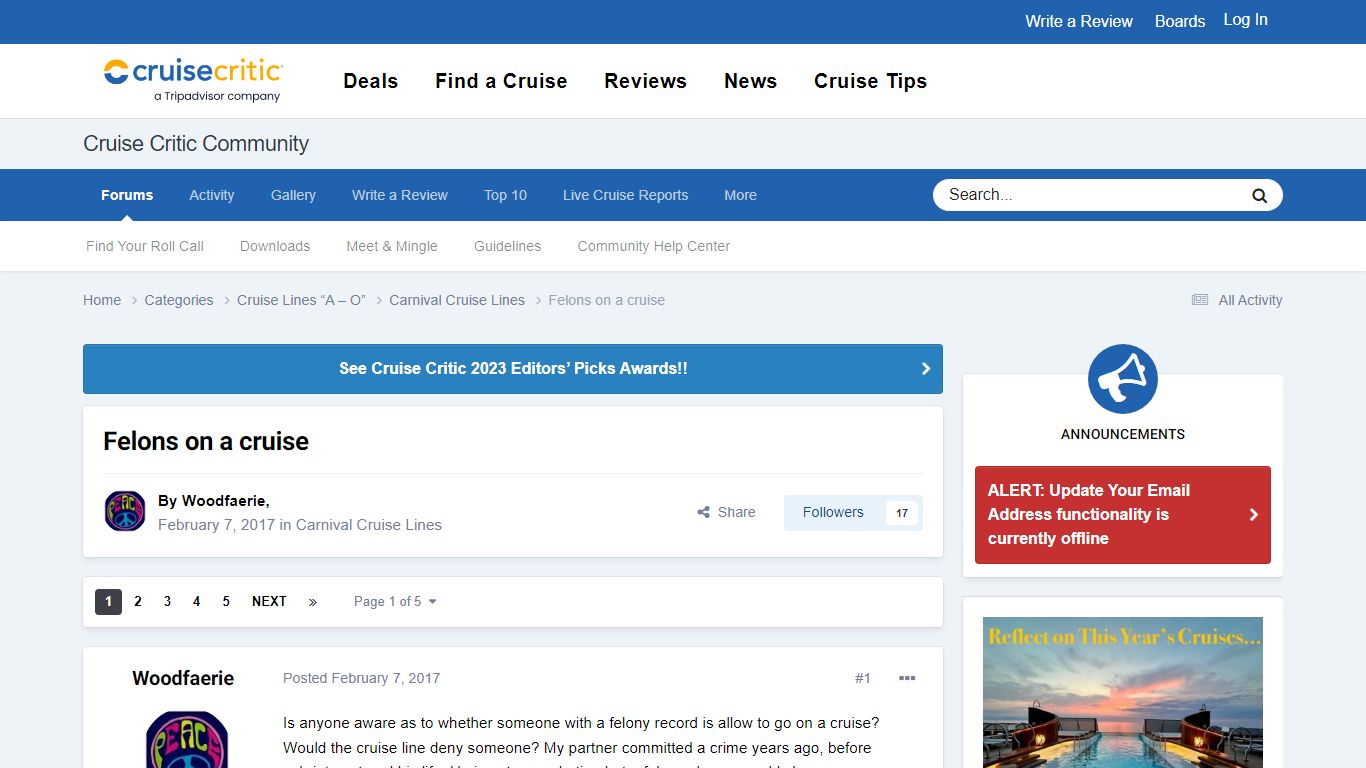Click the Share button

coord(727,512)
